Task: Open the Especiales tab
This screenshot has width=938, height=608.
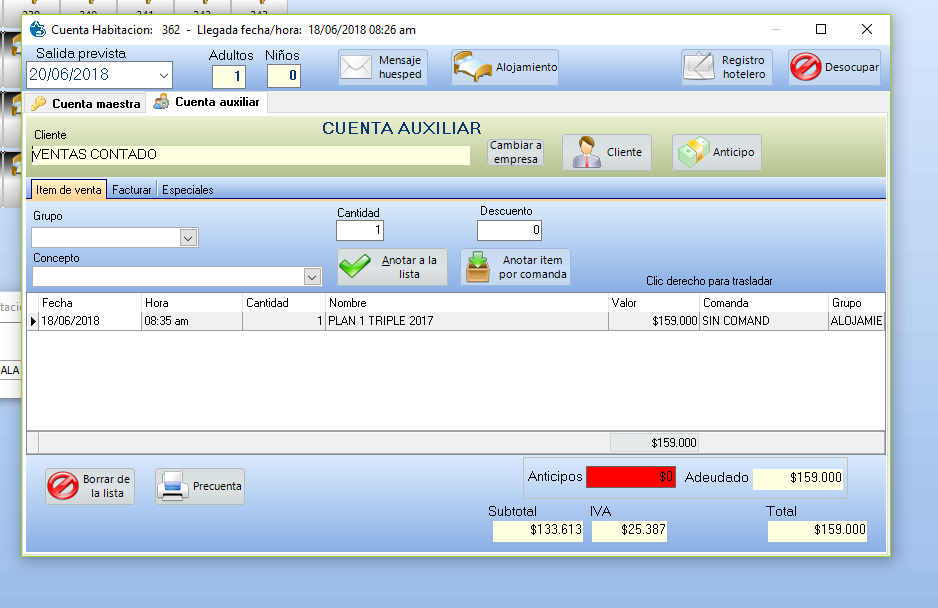Action: coord(187,190)
